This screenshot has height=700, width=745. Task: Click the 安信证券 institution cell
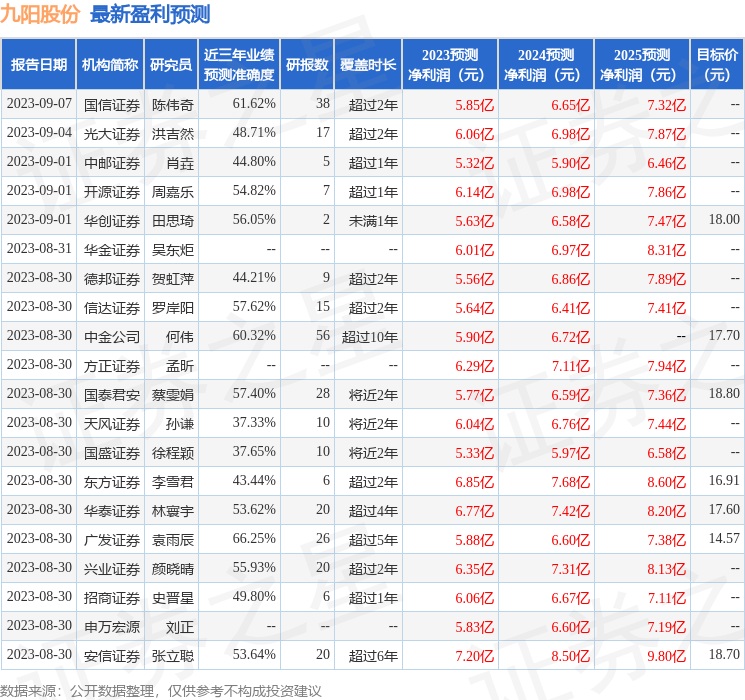112,656
